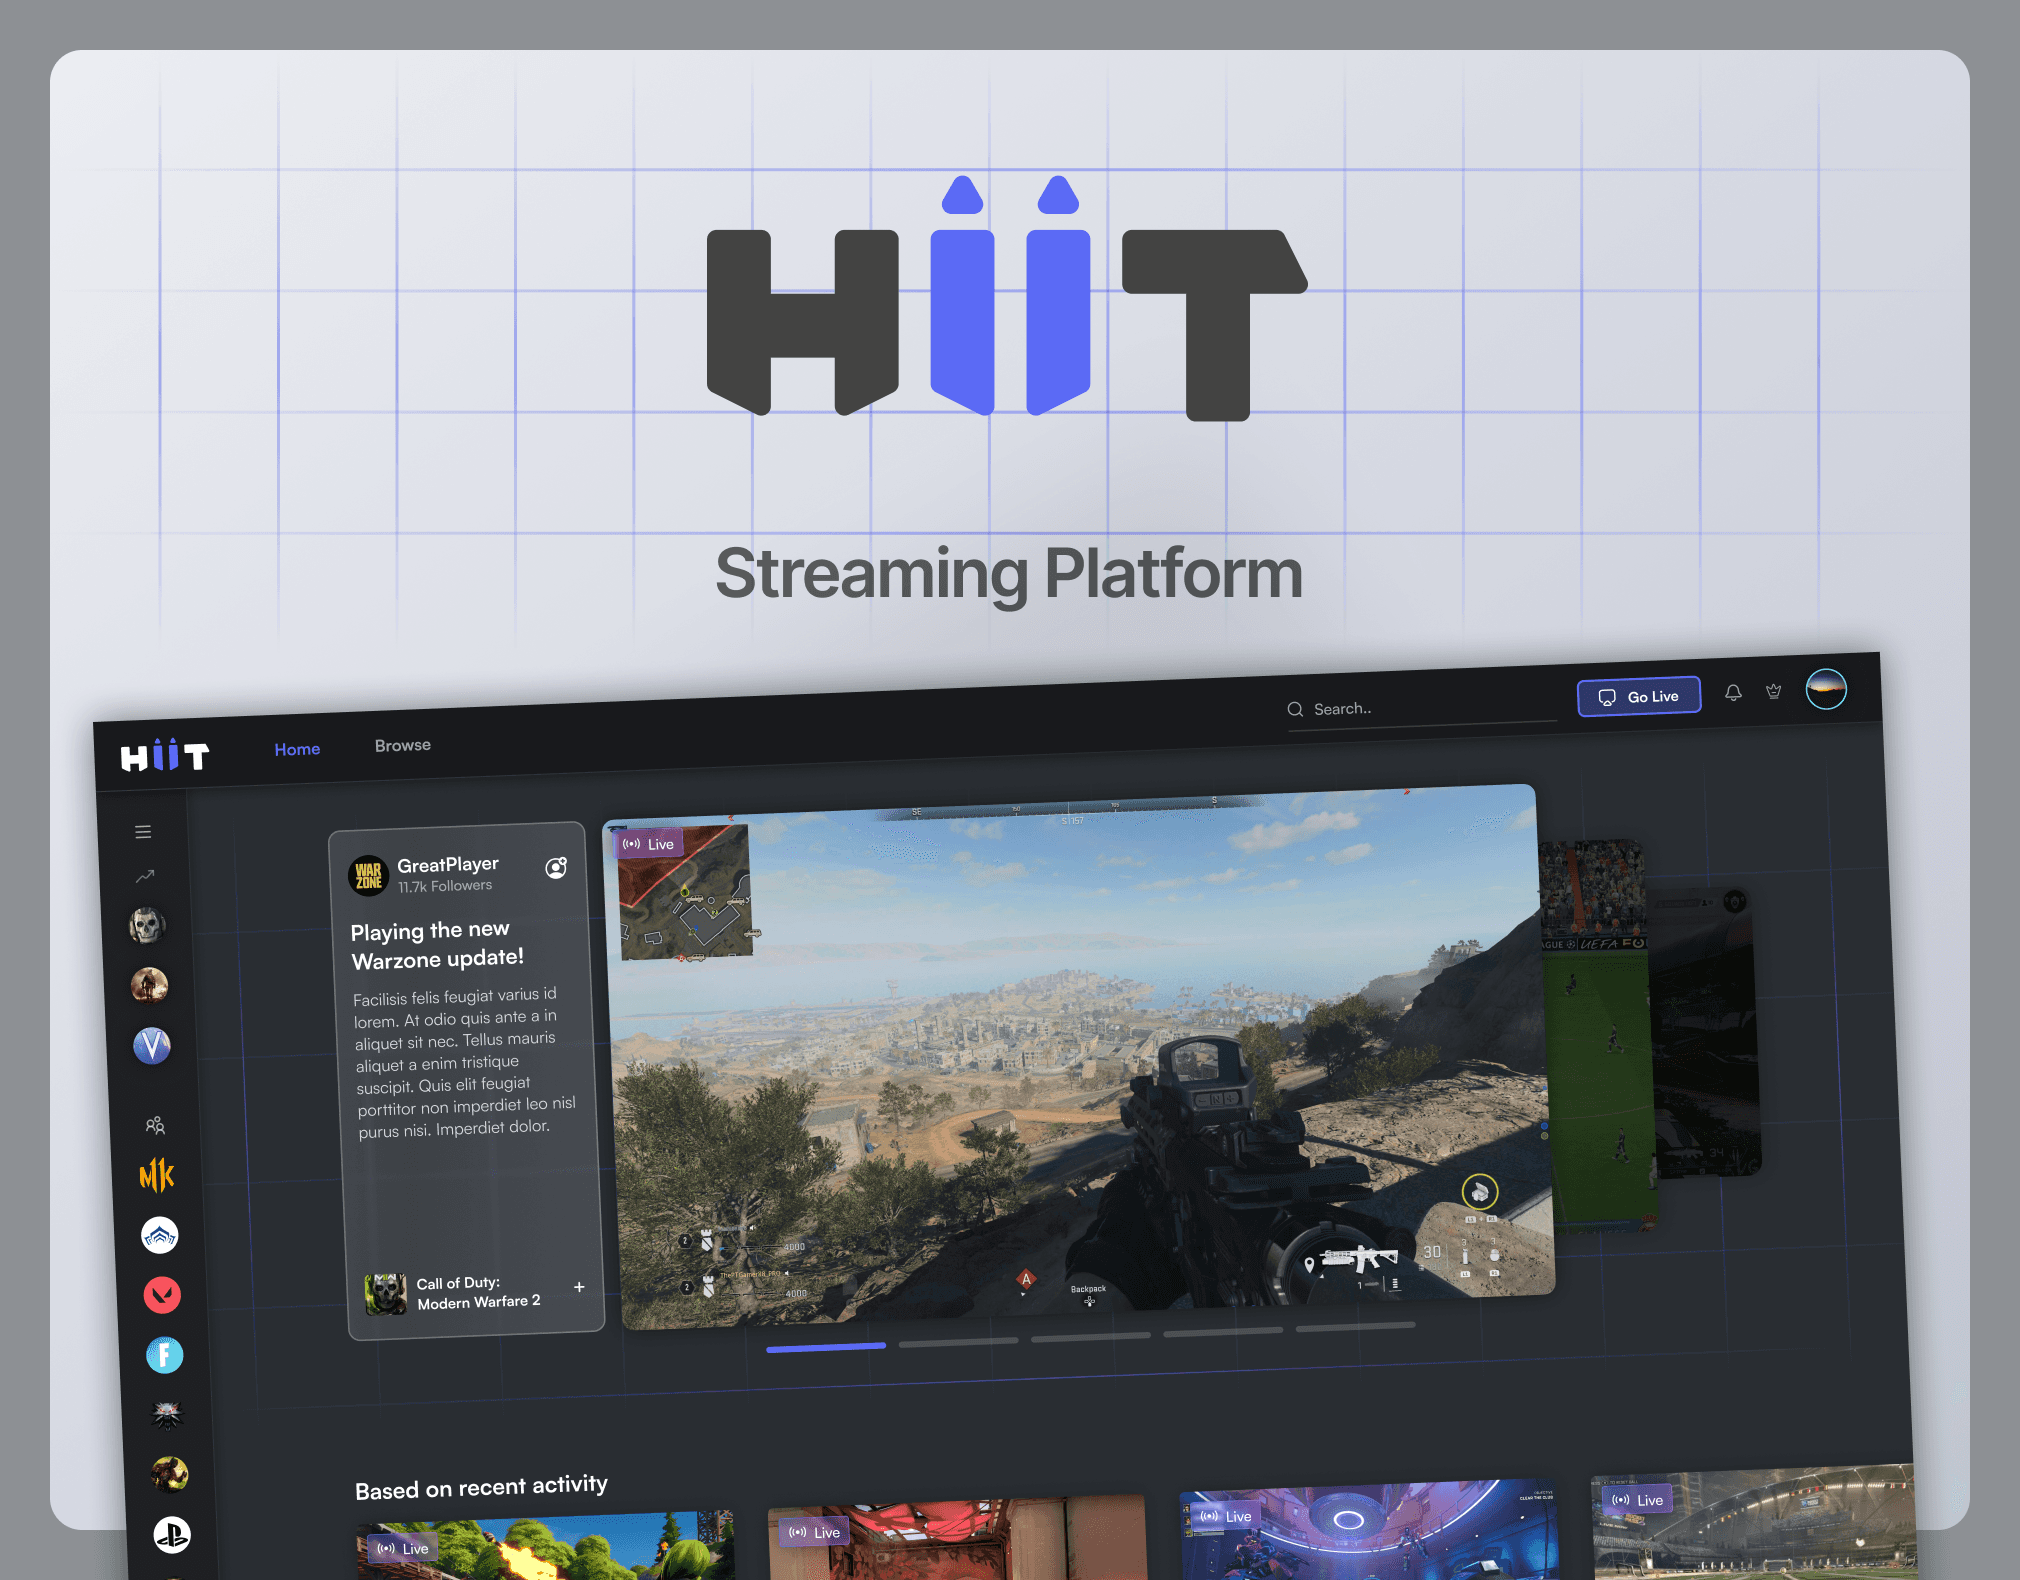Click the crown icon in header

pos(1773,691)
